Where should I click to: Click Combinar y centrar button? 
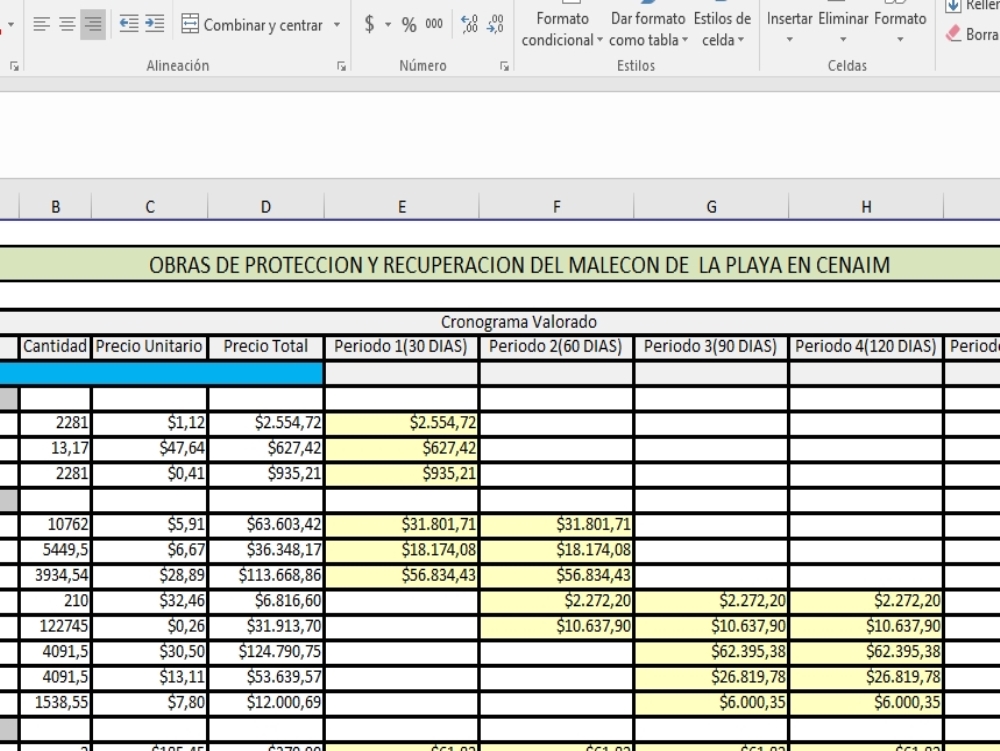coord(253,25)
